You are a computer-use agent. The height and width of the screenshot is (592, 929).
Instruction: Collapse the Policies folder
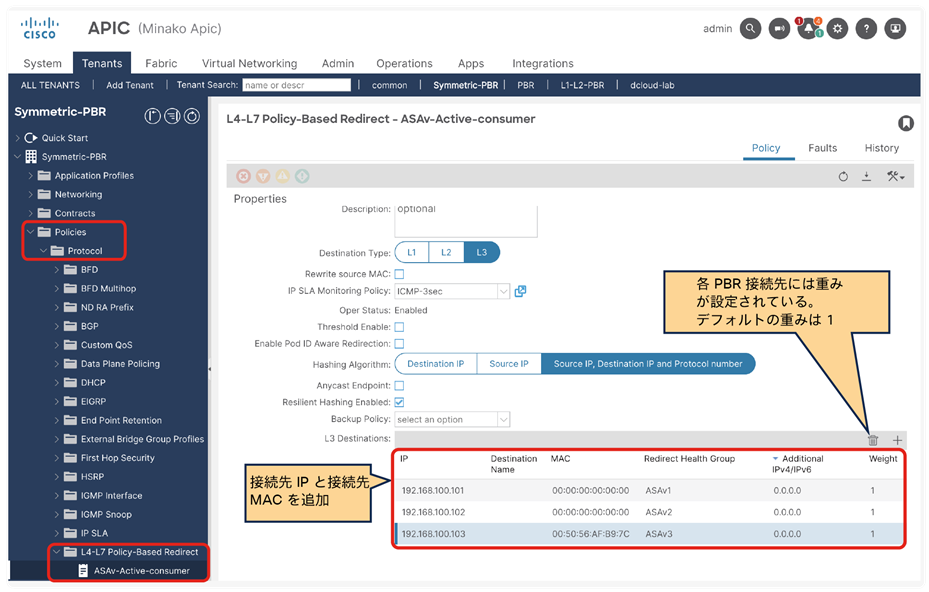30,232
